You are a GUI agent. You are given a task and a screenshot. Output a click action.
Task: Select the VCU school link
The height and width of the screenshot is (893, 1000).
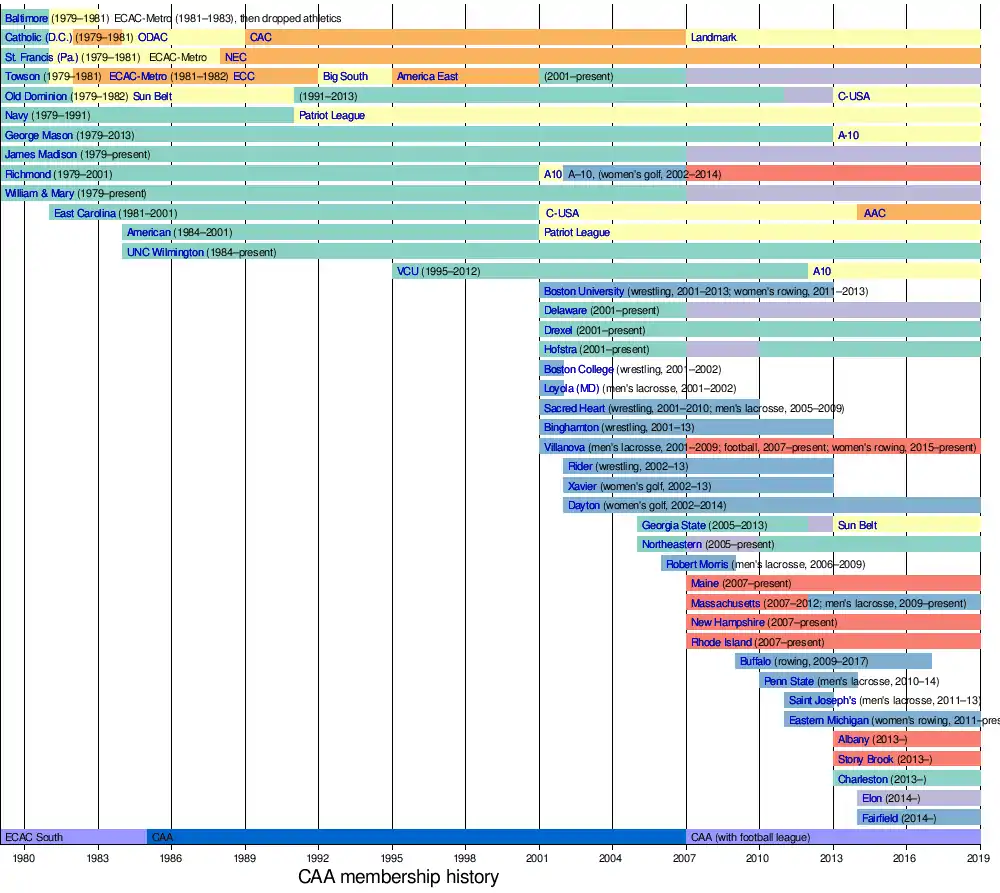[407, 271]
